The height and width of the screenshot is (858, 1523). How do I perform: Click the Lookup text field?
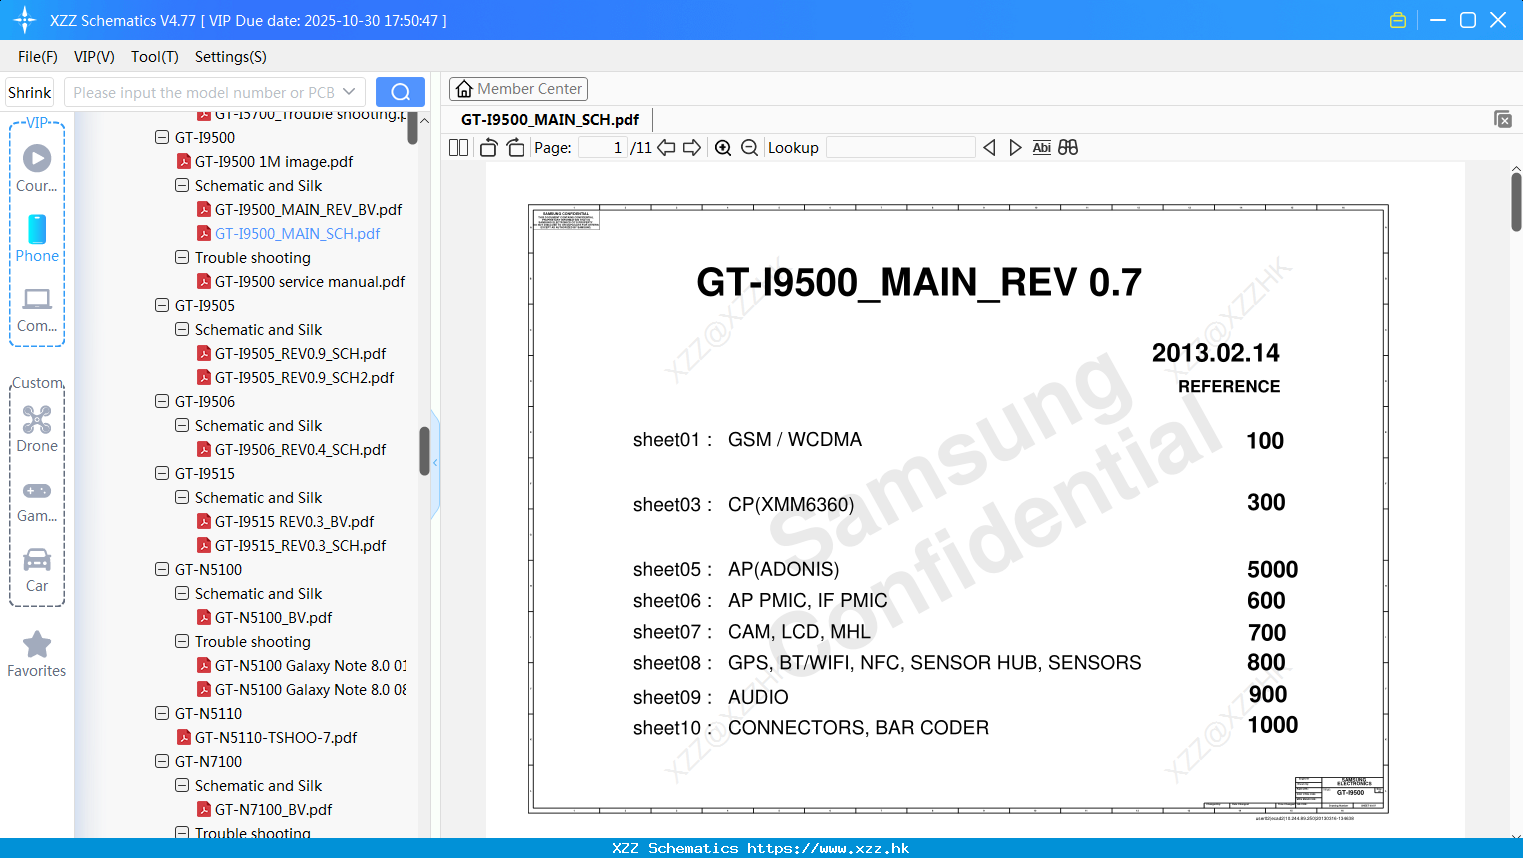(900, 147)
